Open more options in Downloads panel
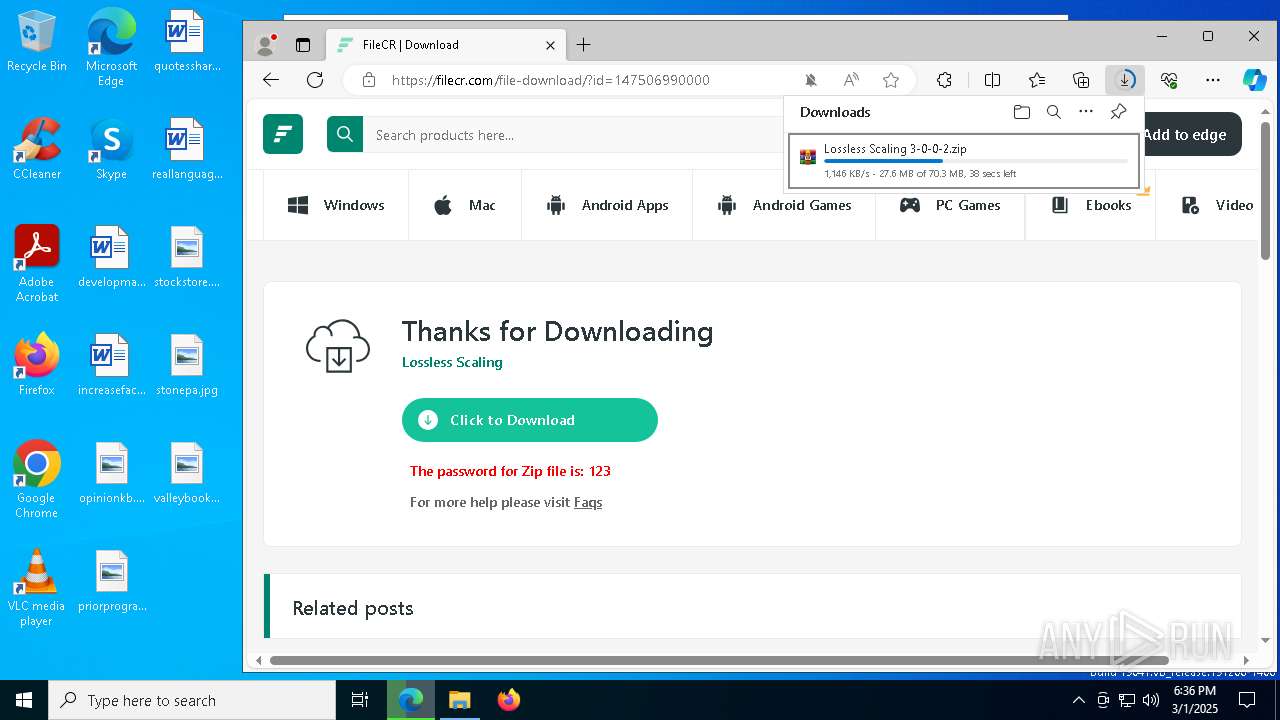Viewport: 1280px width, 720px height. click(x=1086, y=112)
